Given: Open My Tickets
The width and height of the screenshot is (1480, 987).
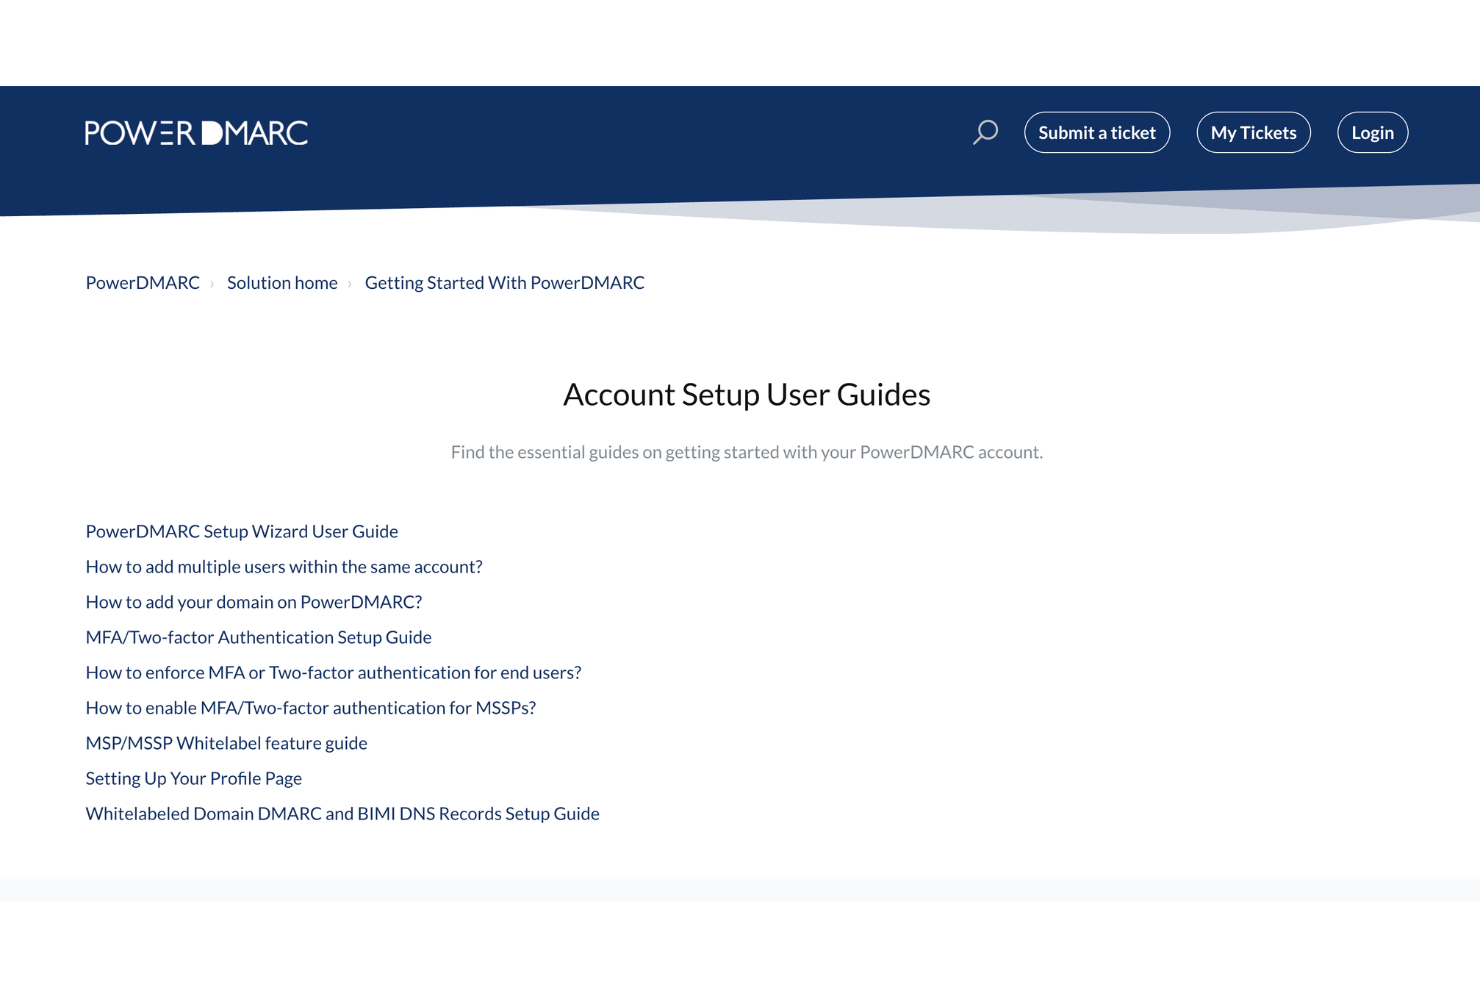Looking at the screenshot, I should point(1253,132).
